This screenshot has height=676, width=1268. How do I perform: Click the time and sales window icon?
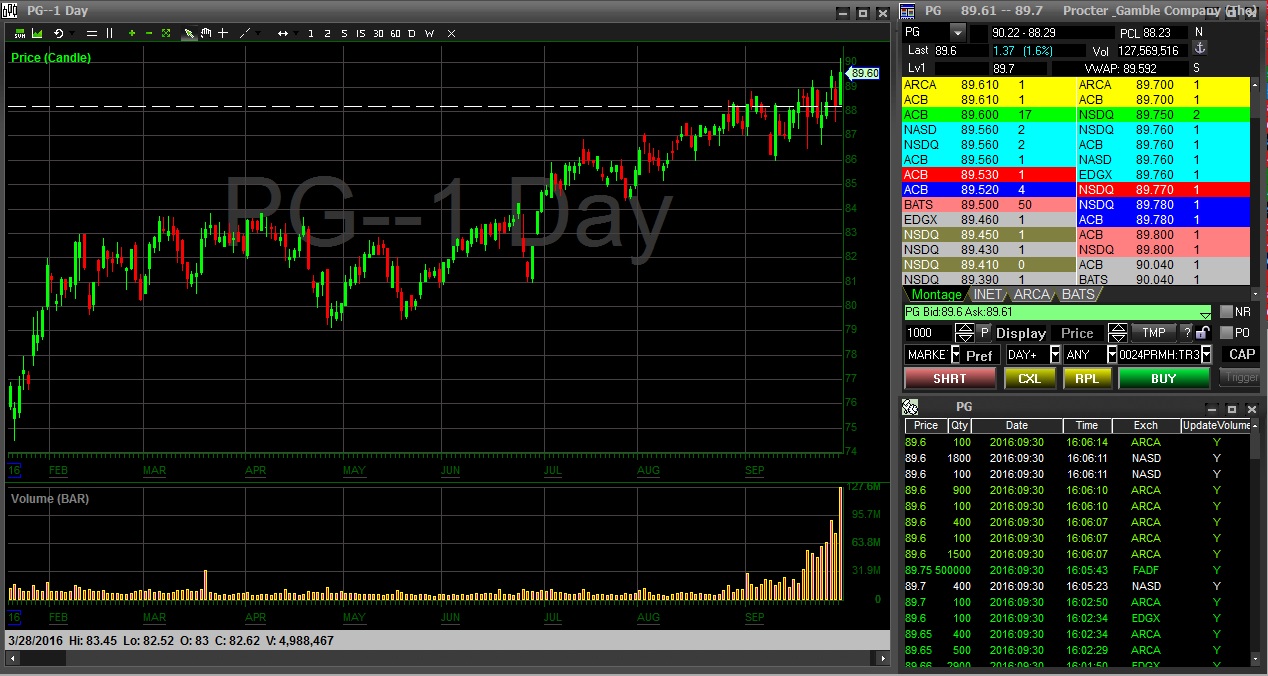tap(910, 407)
